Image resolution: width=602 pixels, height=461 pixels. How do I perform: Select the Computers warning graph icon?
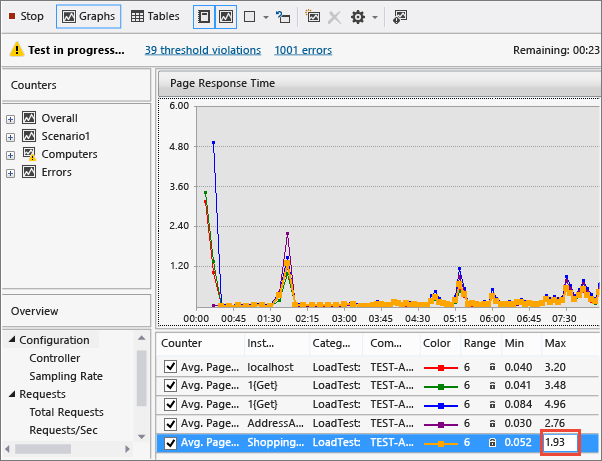[x=29, y=154]
